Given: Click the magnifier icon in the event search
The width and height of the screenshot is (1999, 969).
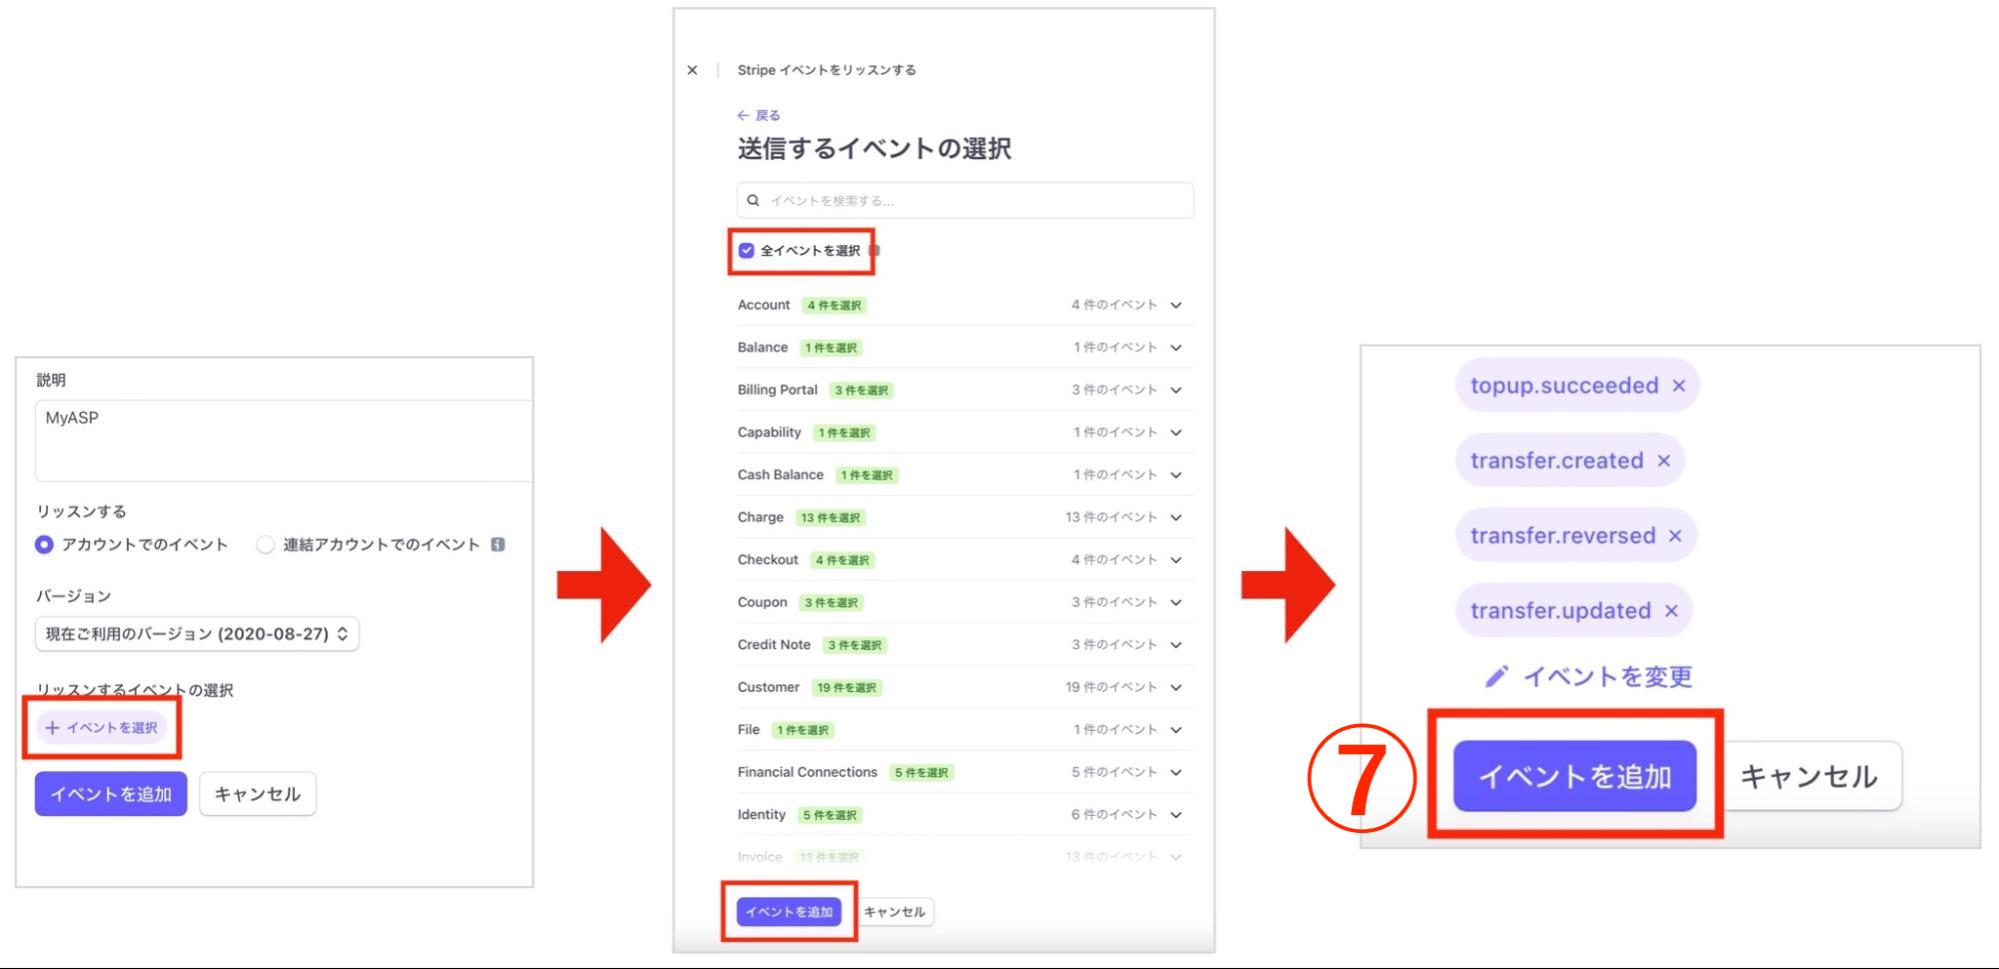Looking at the screenshot, I should [751, 200].
